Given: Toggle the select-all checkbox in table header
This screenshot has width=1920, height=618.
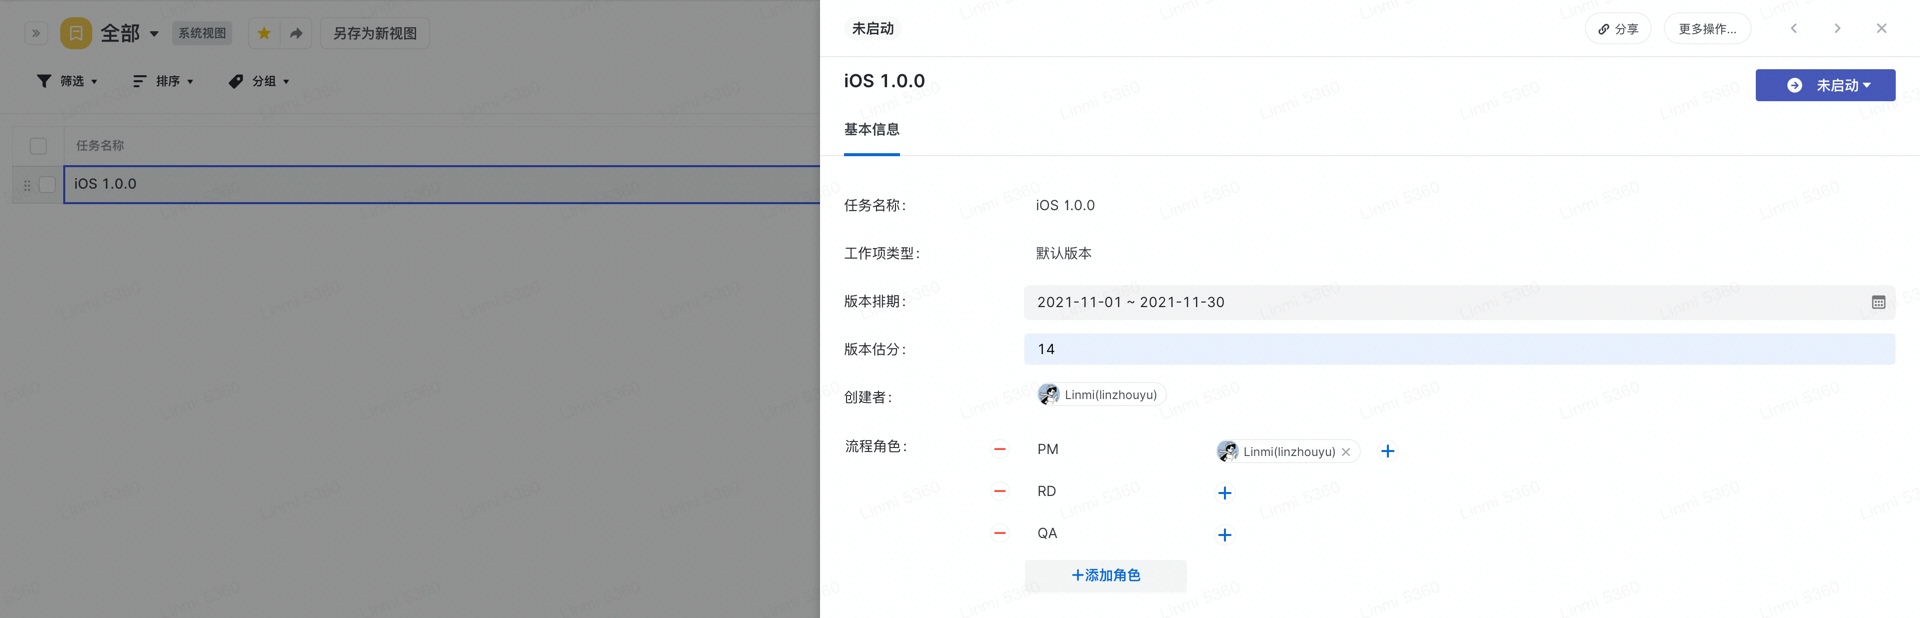Looking at the screenshot, I should pos(38,146).
